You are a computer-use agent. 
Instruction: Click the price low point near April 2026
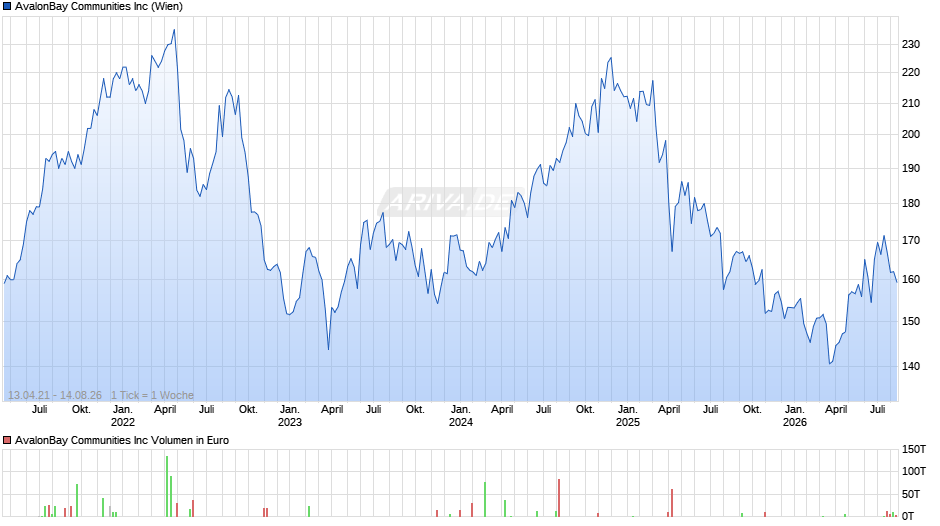click(830, 363)
